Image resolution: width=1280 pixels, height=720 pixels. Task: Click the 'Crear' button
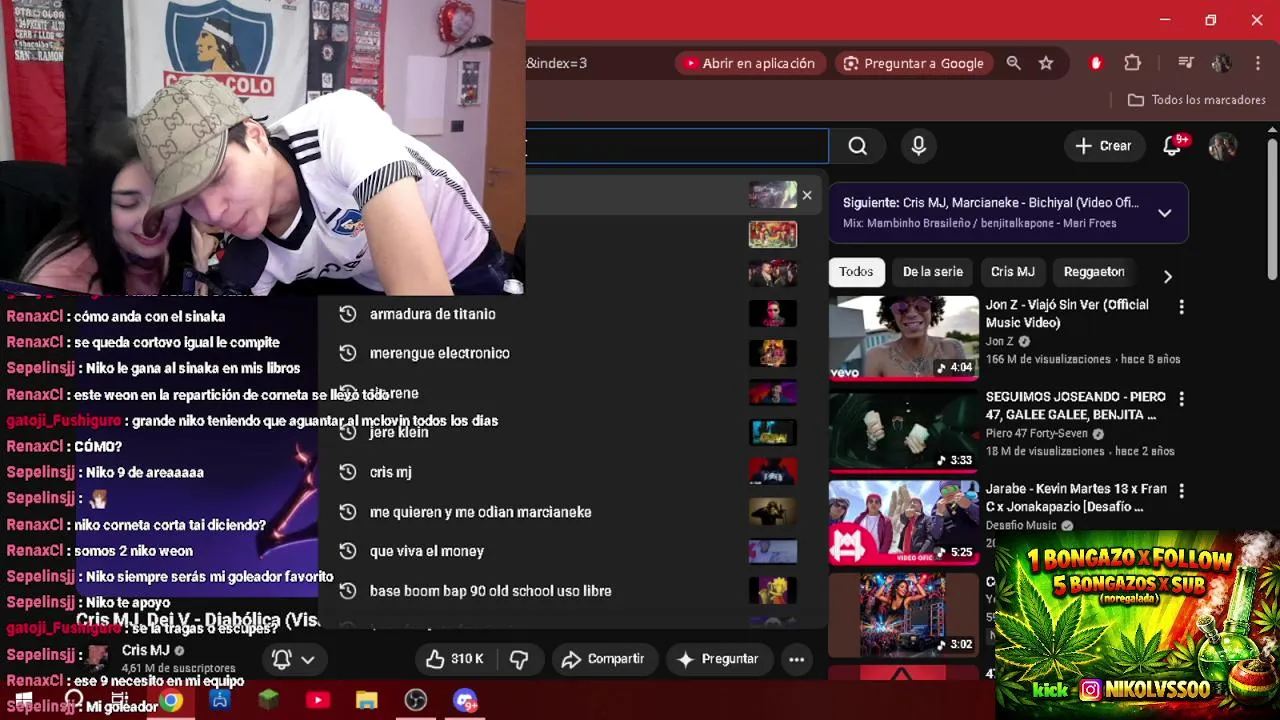tap(1104, 146)
